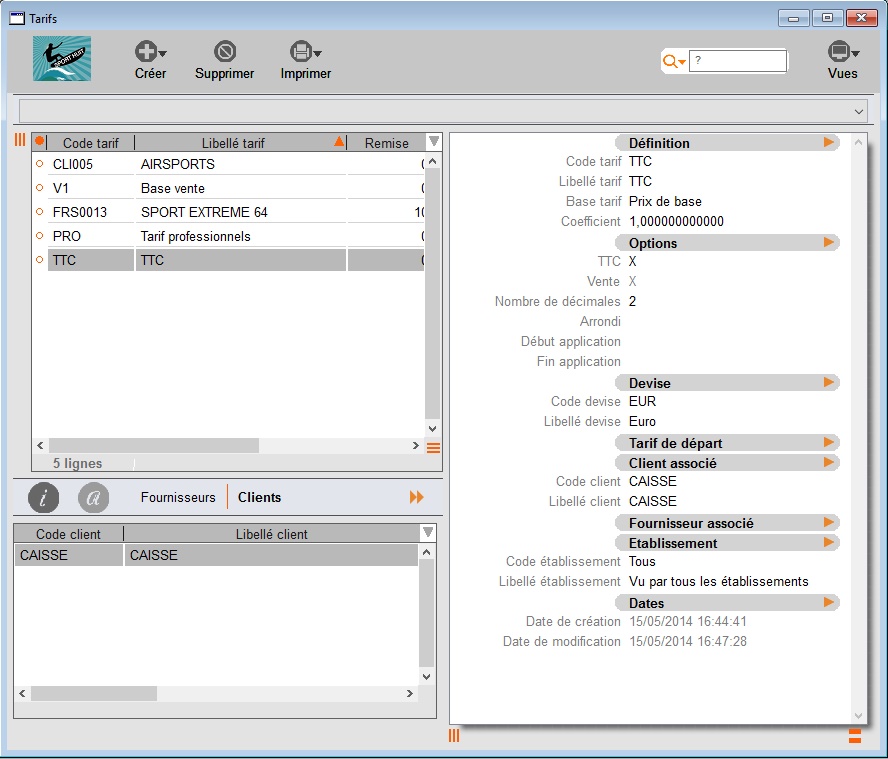888x759 pixels.
Task: Click the Code devise value EUR
Action: coord(642,401)
